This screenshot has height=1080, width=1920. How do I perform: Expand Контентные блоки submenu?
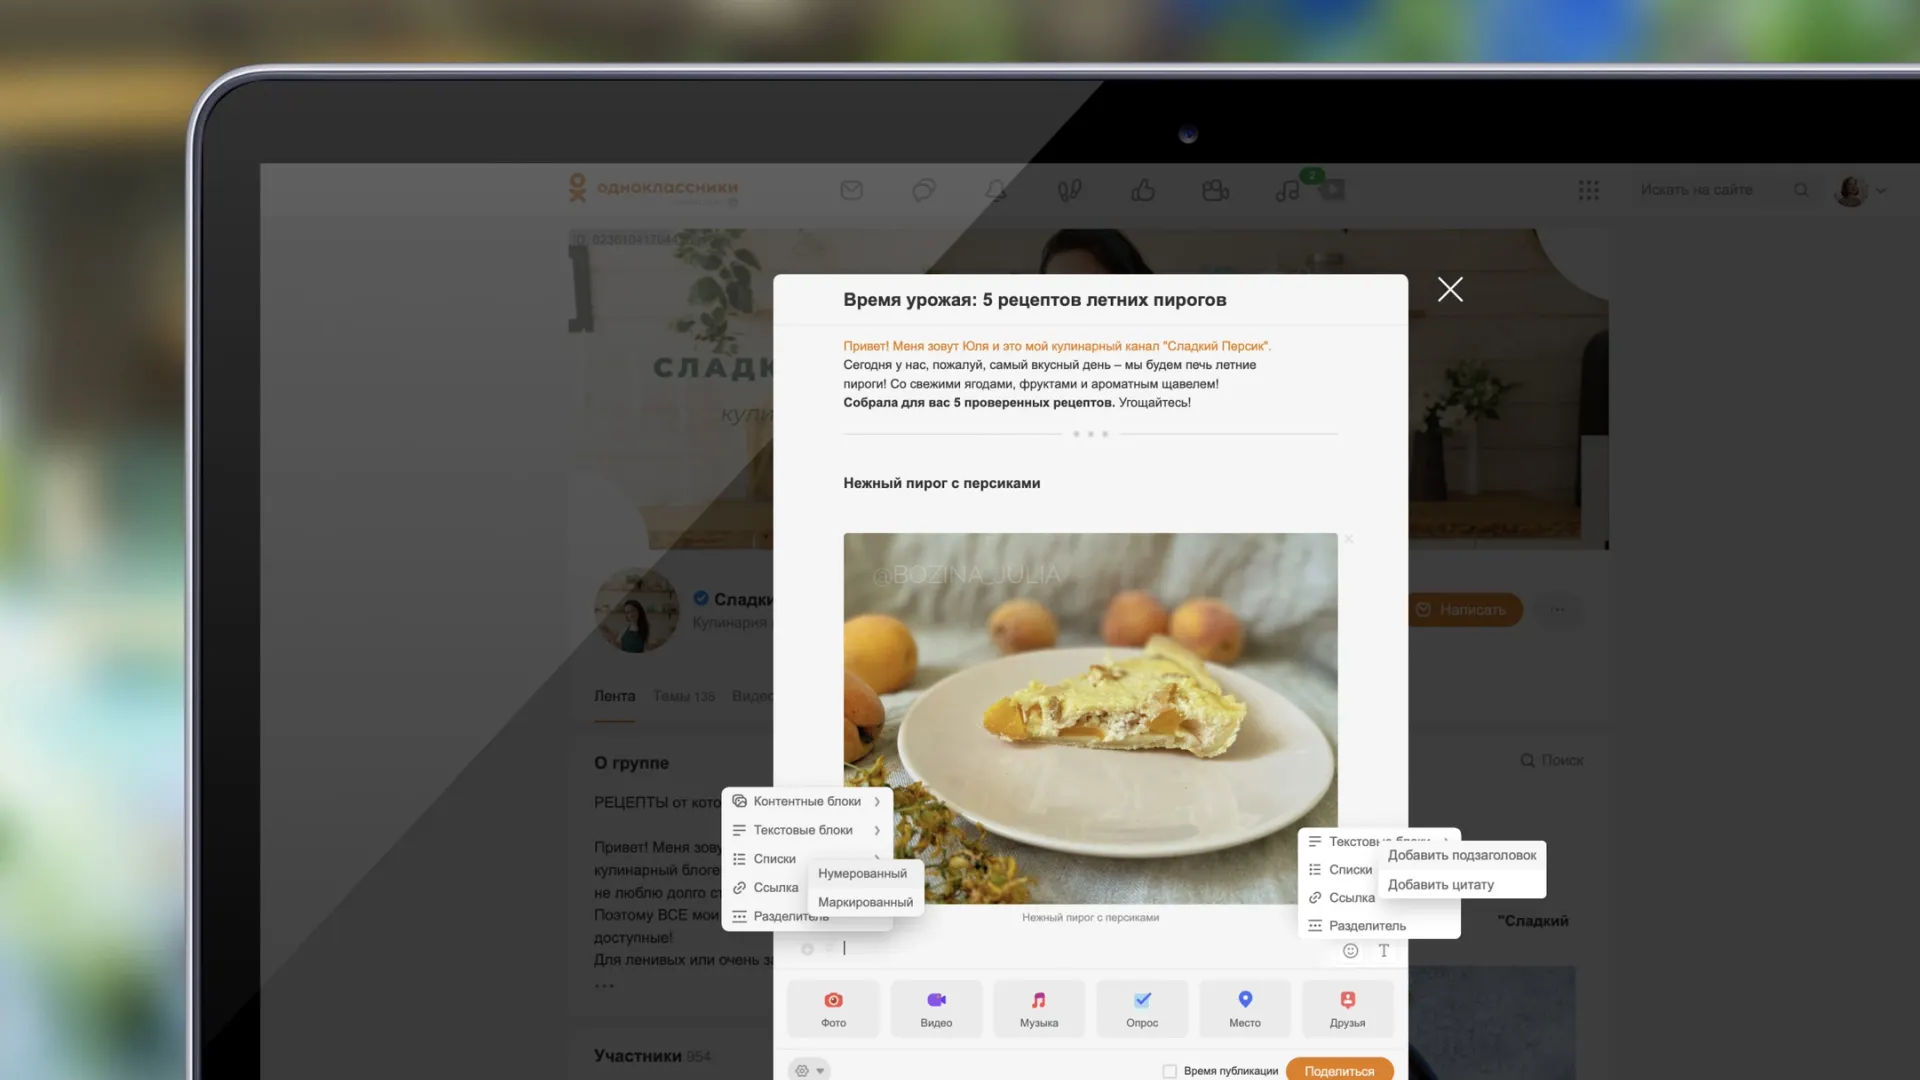point(807,801)
